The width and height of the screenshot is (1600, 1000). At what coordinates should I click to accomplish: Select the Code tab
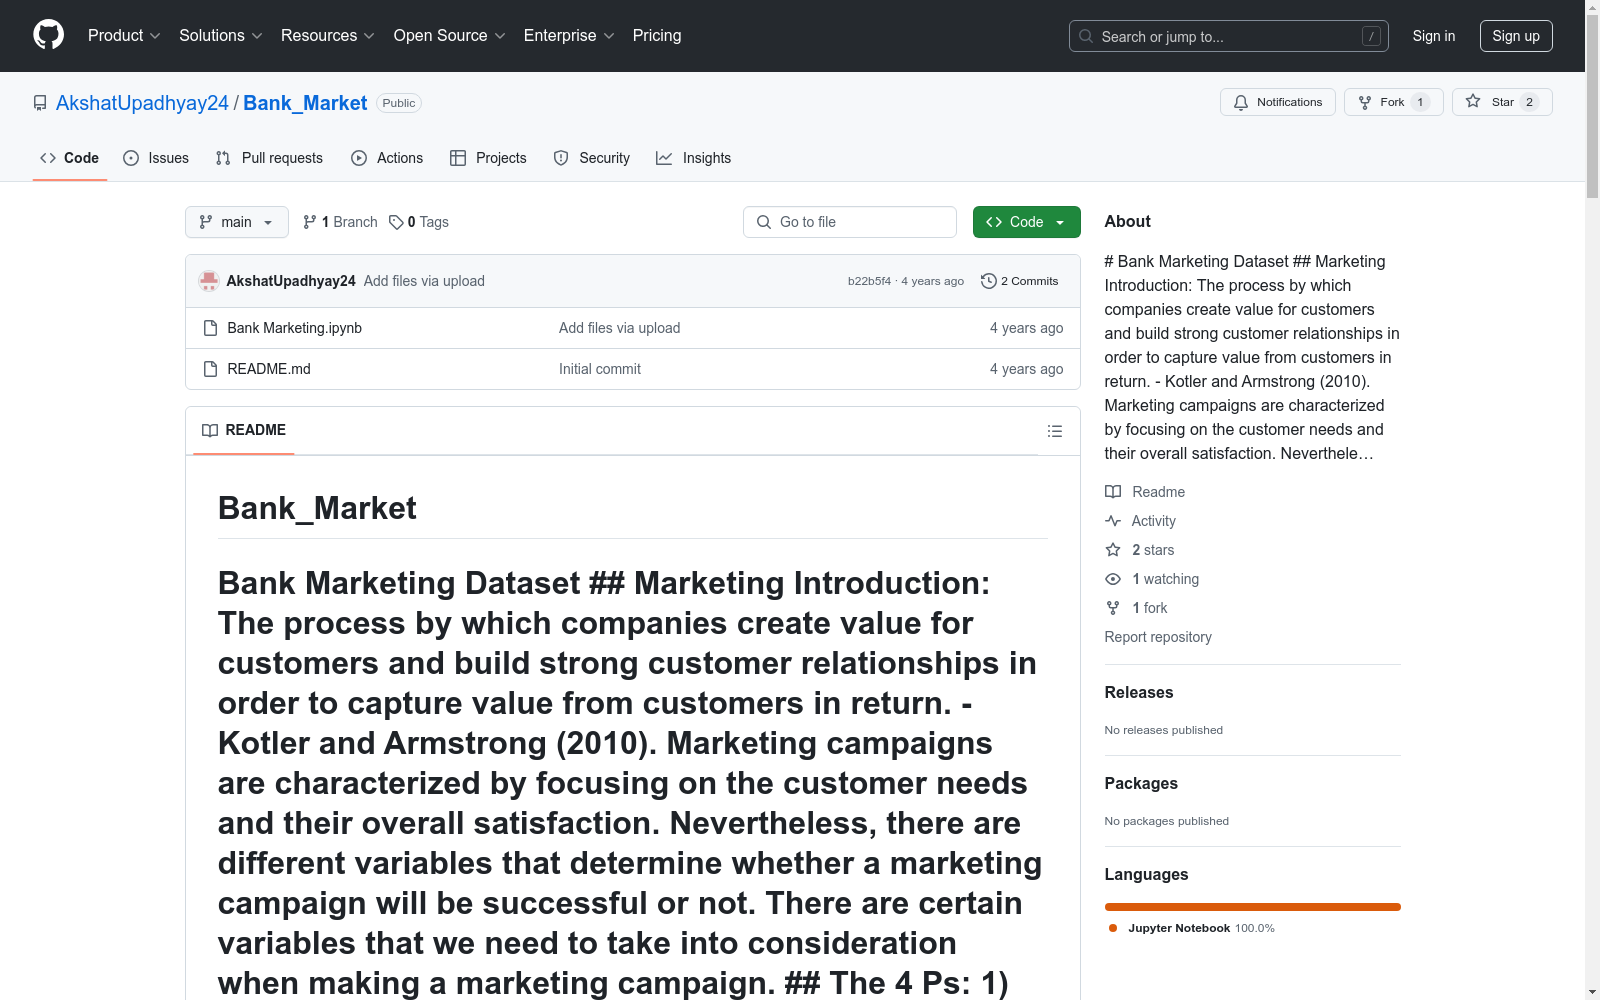(x=69, y=158)
